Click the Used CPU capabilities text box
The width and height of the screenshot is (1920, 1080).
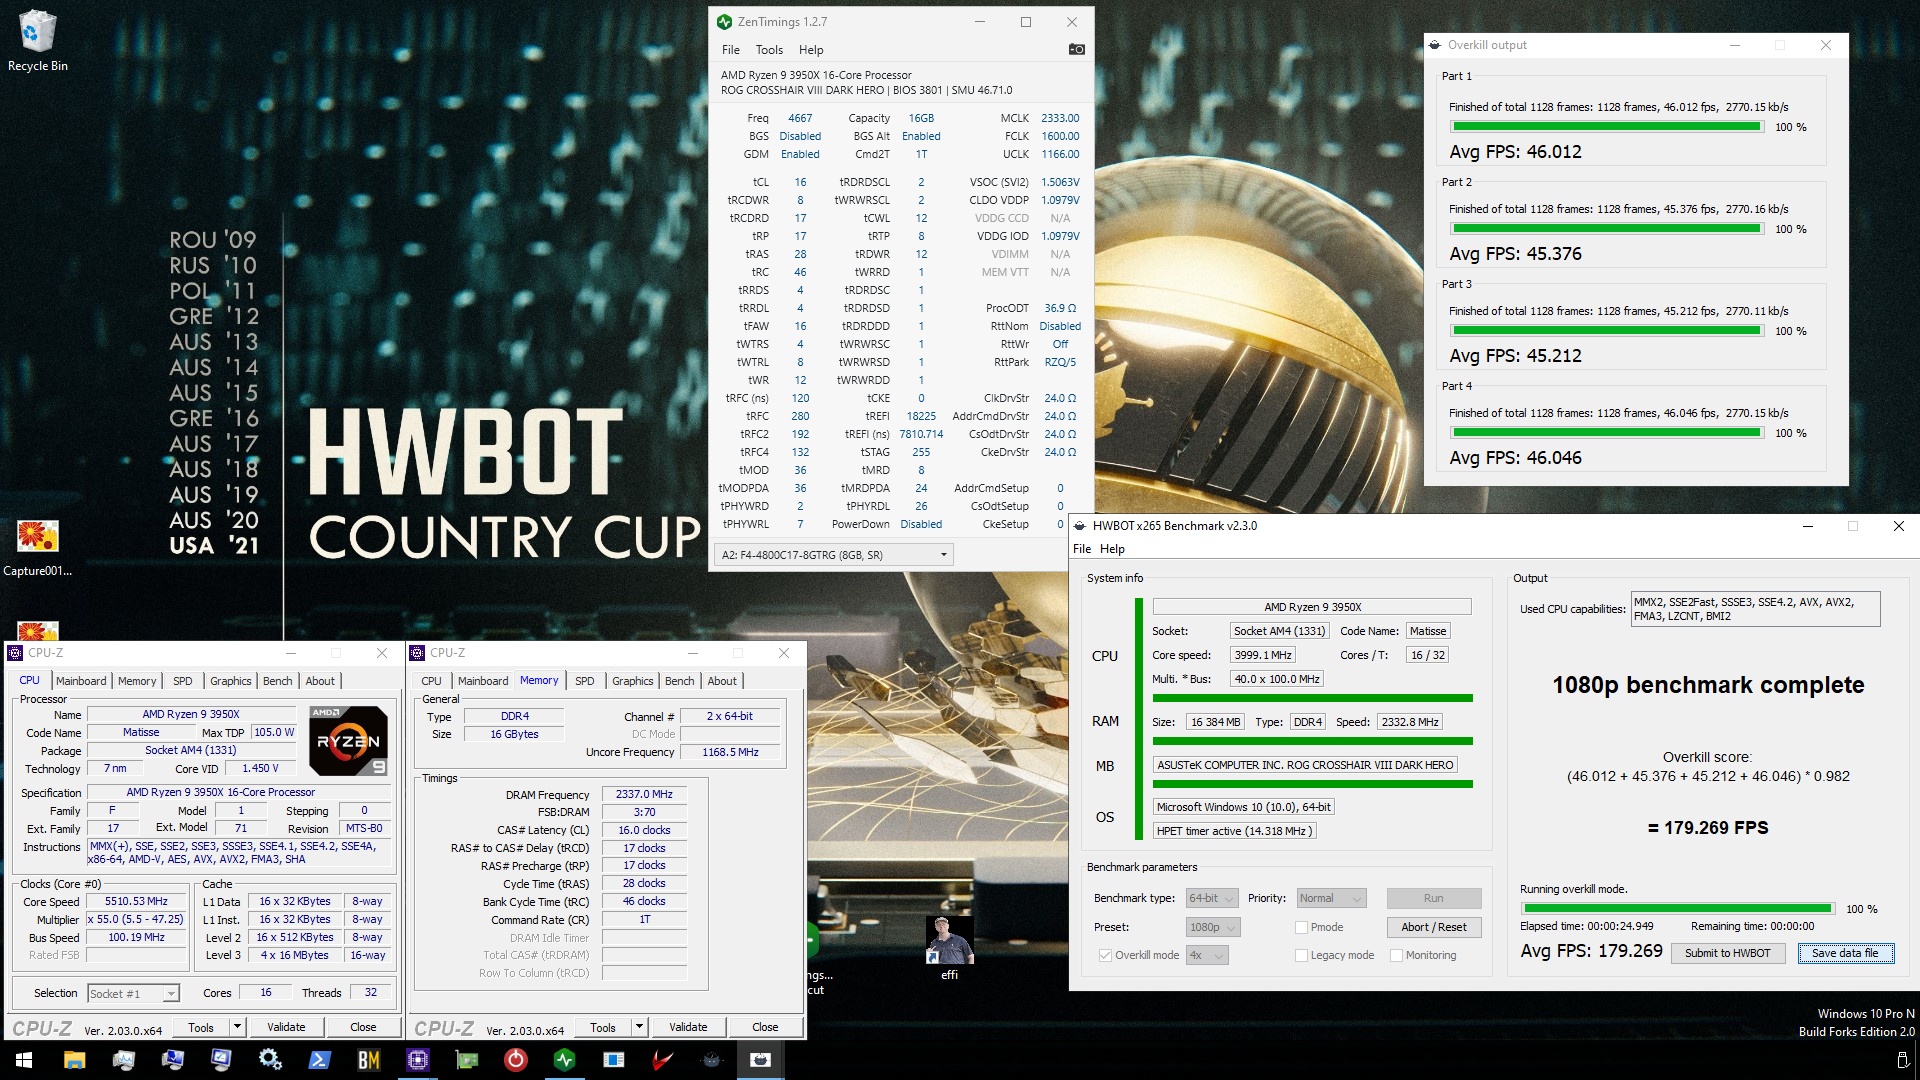click(x=1755, y=609)
